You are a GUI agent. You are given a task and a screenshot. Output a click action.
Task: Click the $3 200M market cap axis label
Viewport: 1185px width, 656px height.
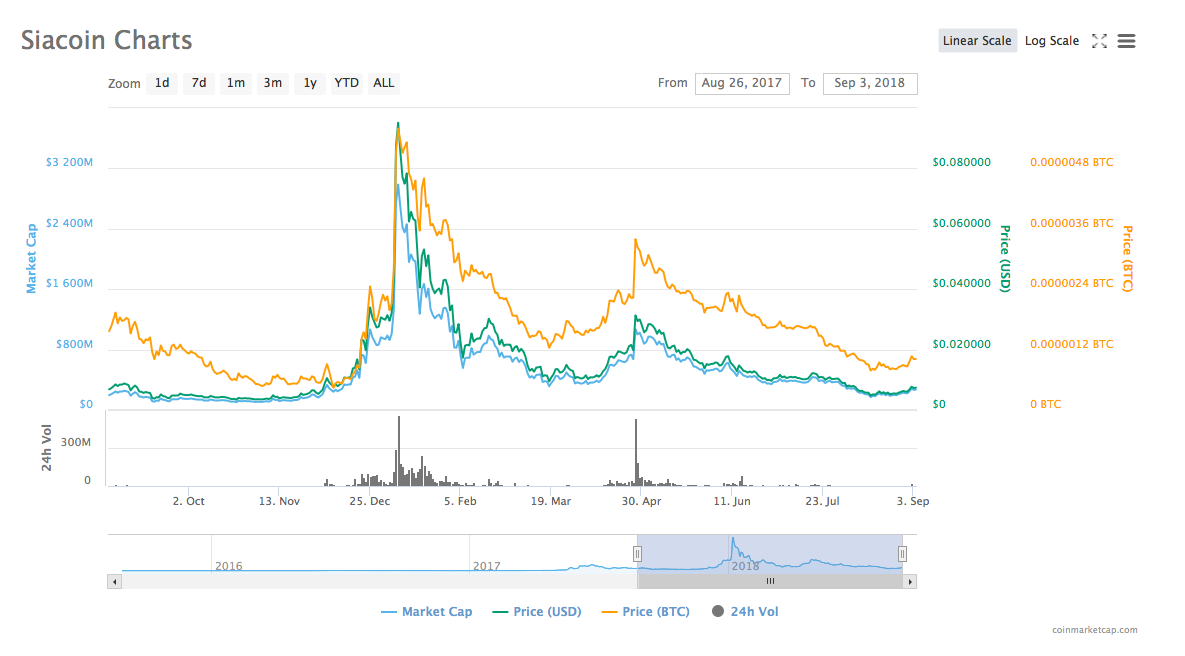point(70,162)
